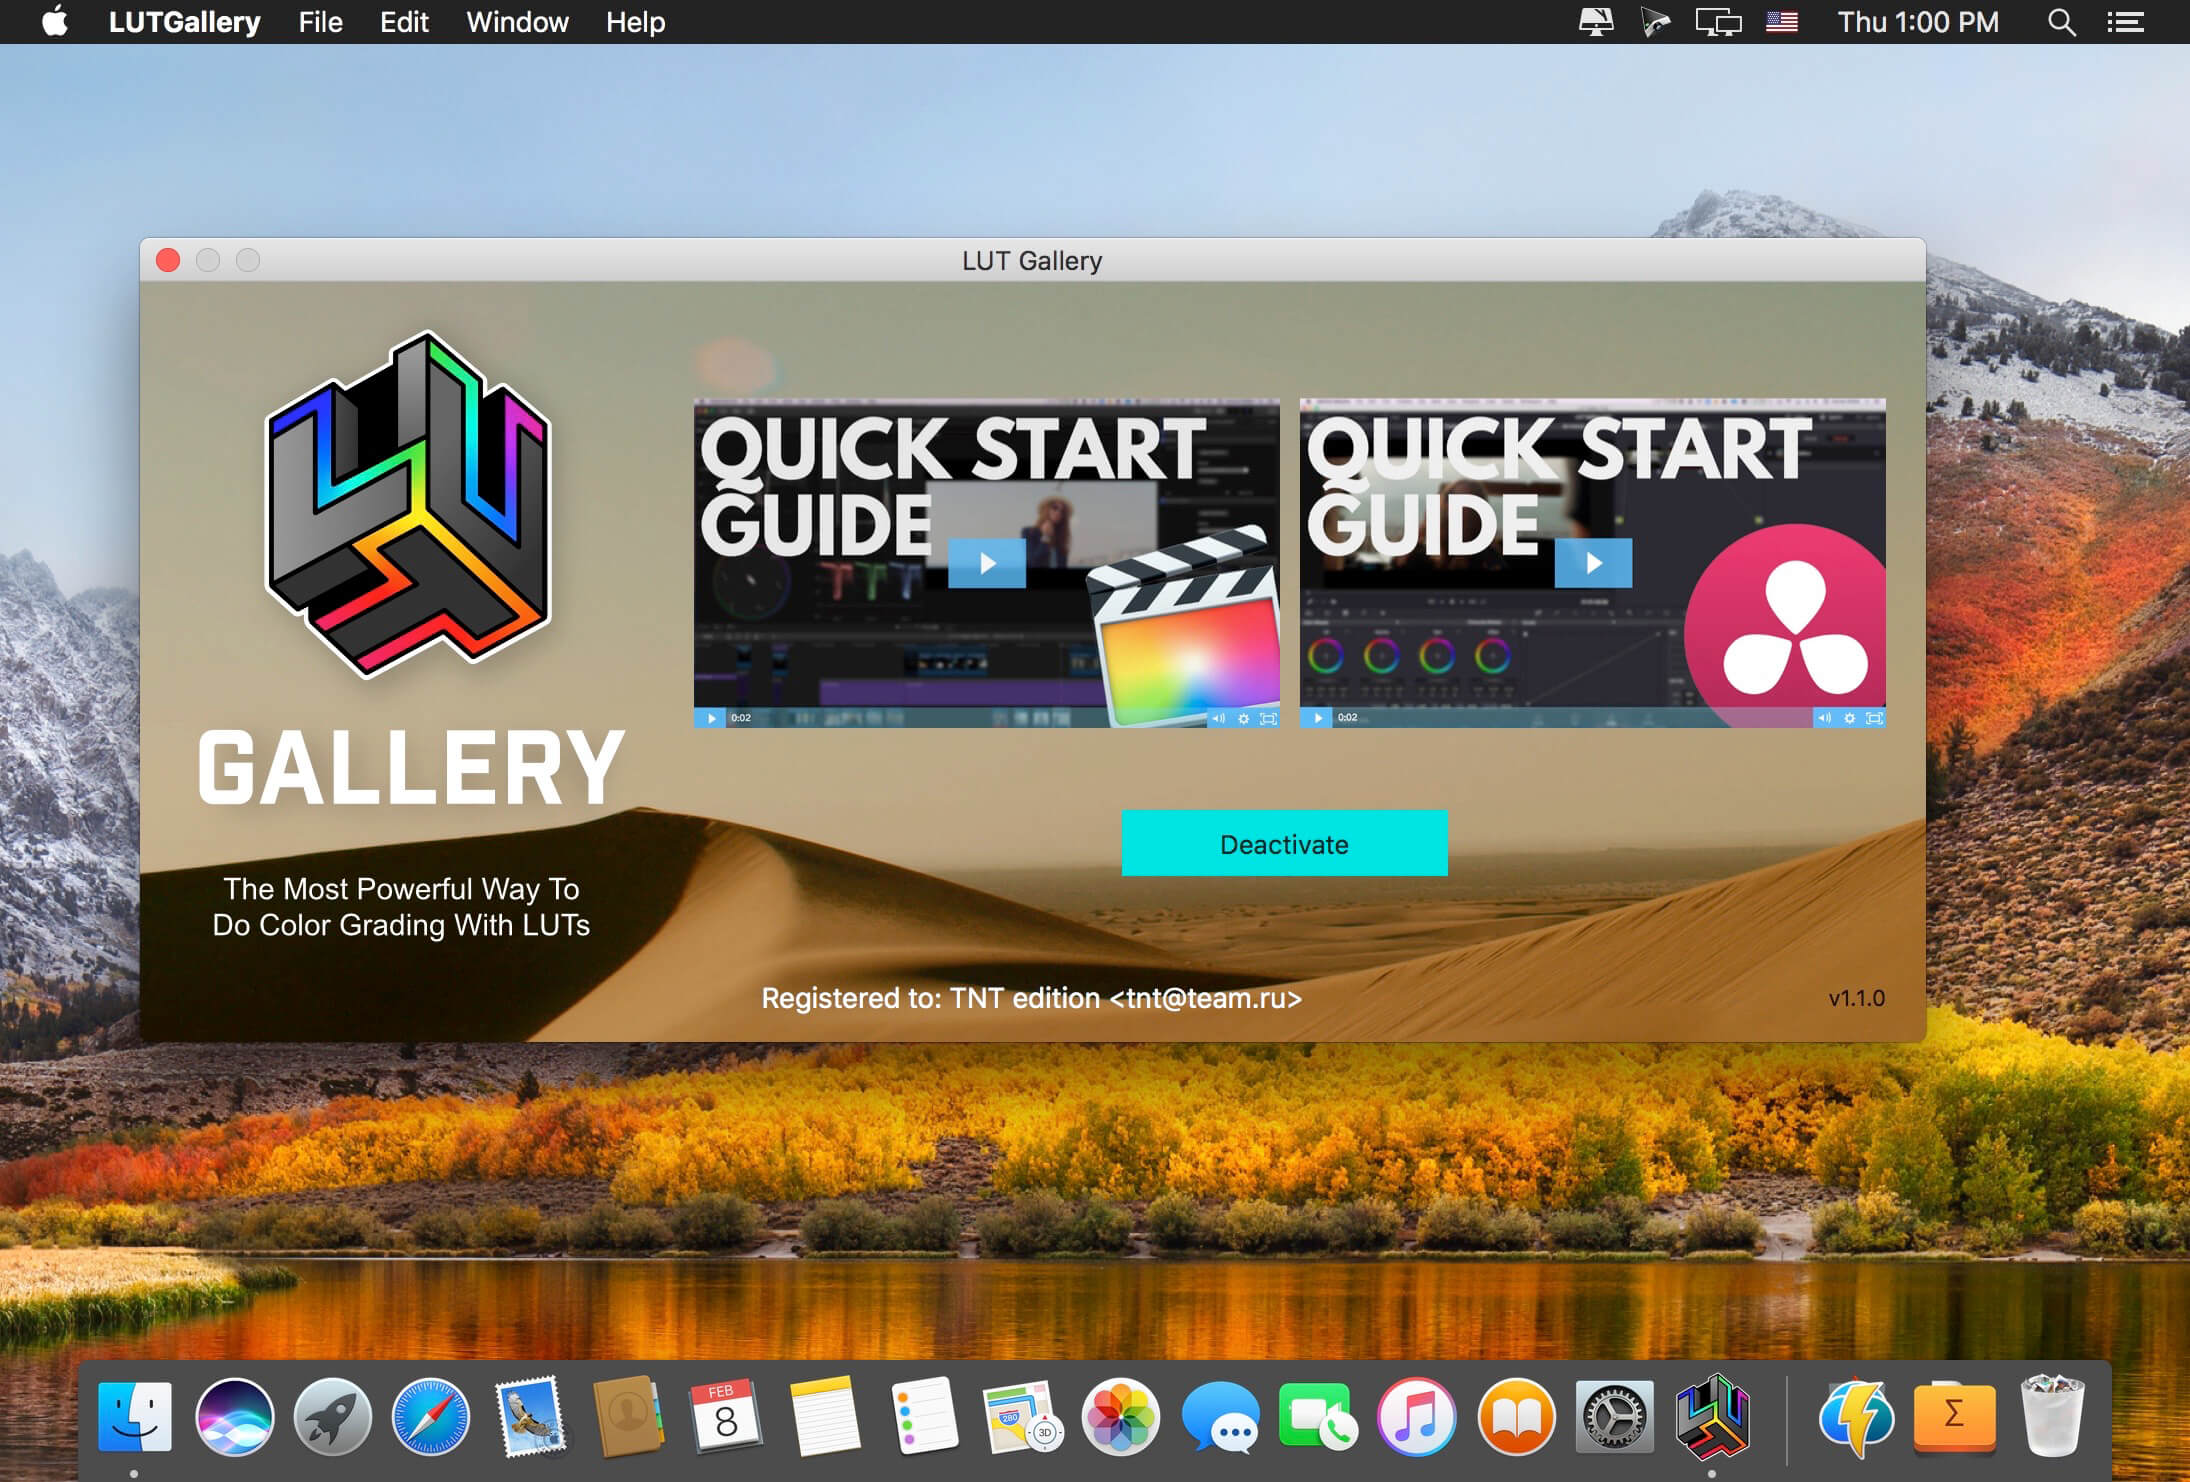Open the lightning bolt globe app in Dock

click(1857, 1416)
